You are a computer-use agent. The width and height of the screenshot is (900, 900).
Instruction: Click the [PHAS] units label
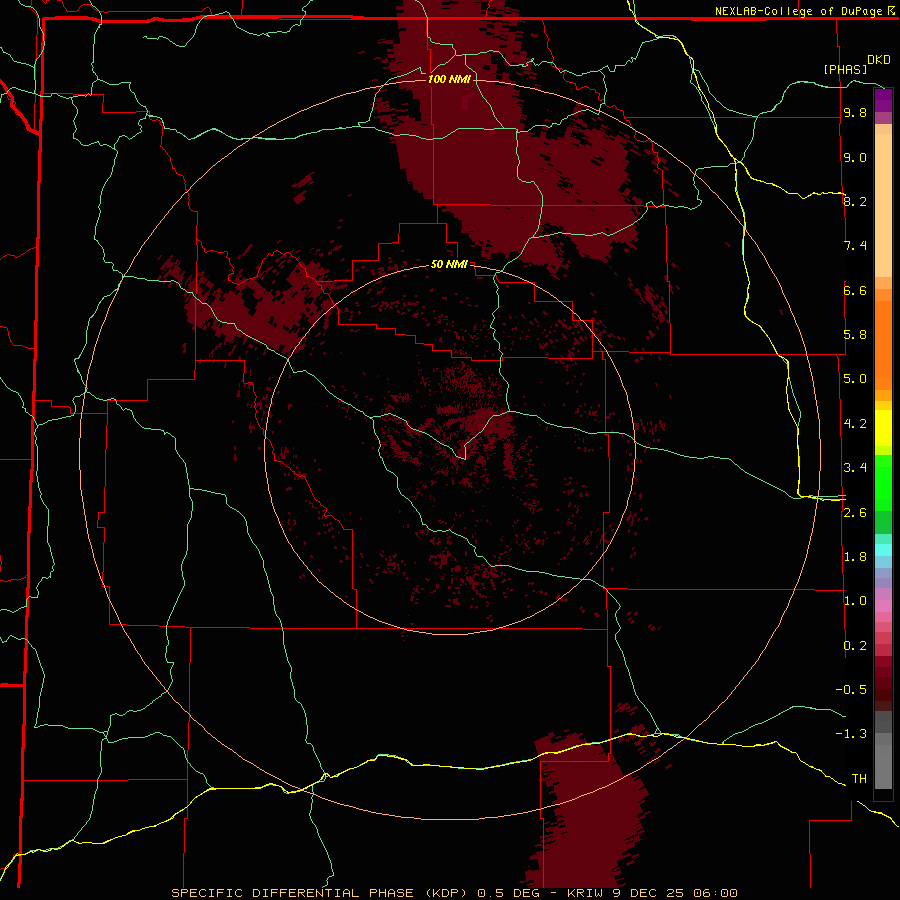[845, 69]
